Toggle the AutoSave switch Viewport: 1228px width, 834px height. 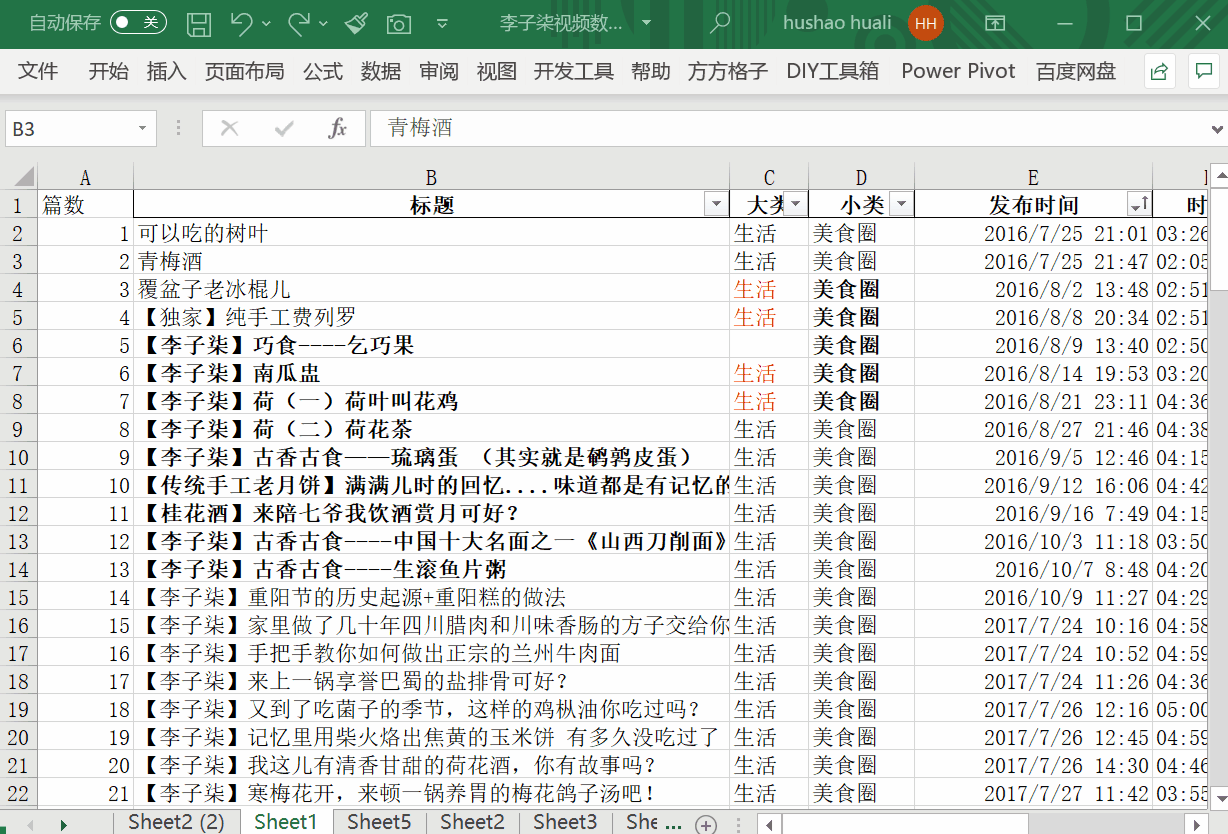138,23
